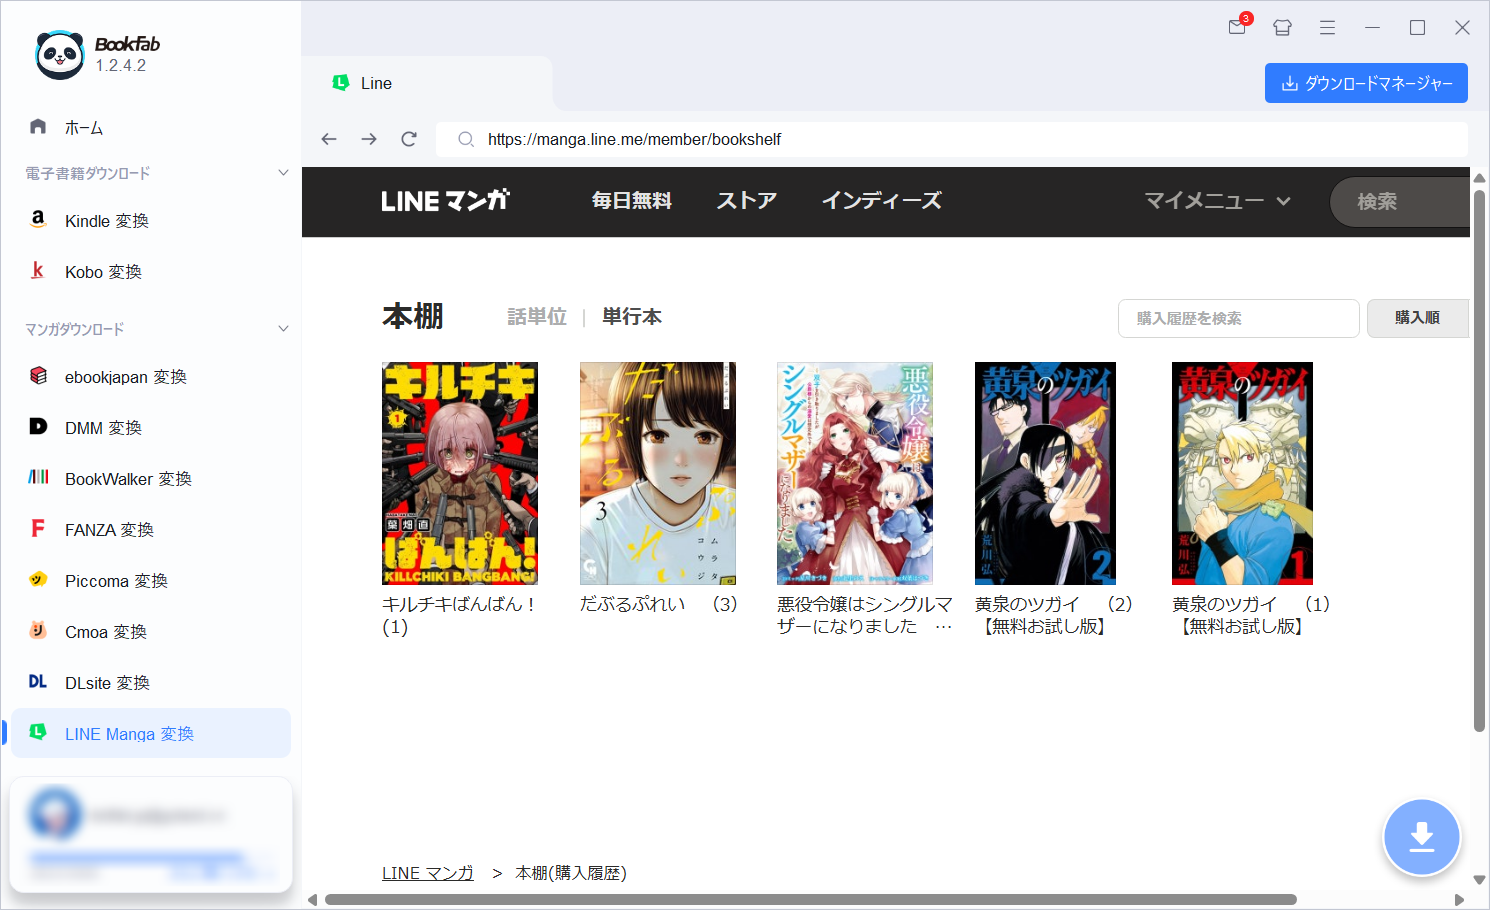
Task: Open the hamburger menu icon
Action: [1327, 27]
